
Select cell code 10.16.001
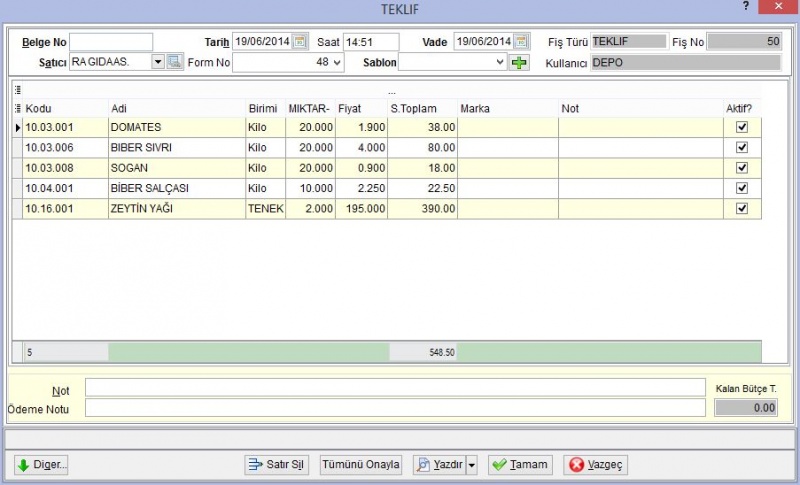coord(65,209)
